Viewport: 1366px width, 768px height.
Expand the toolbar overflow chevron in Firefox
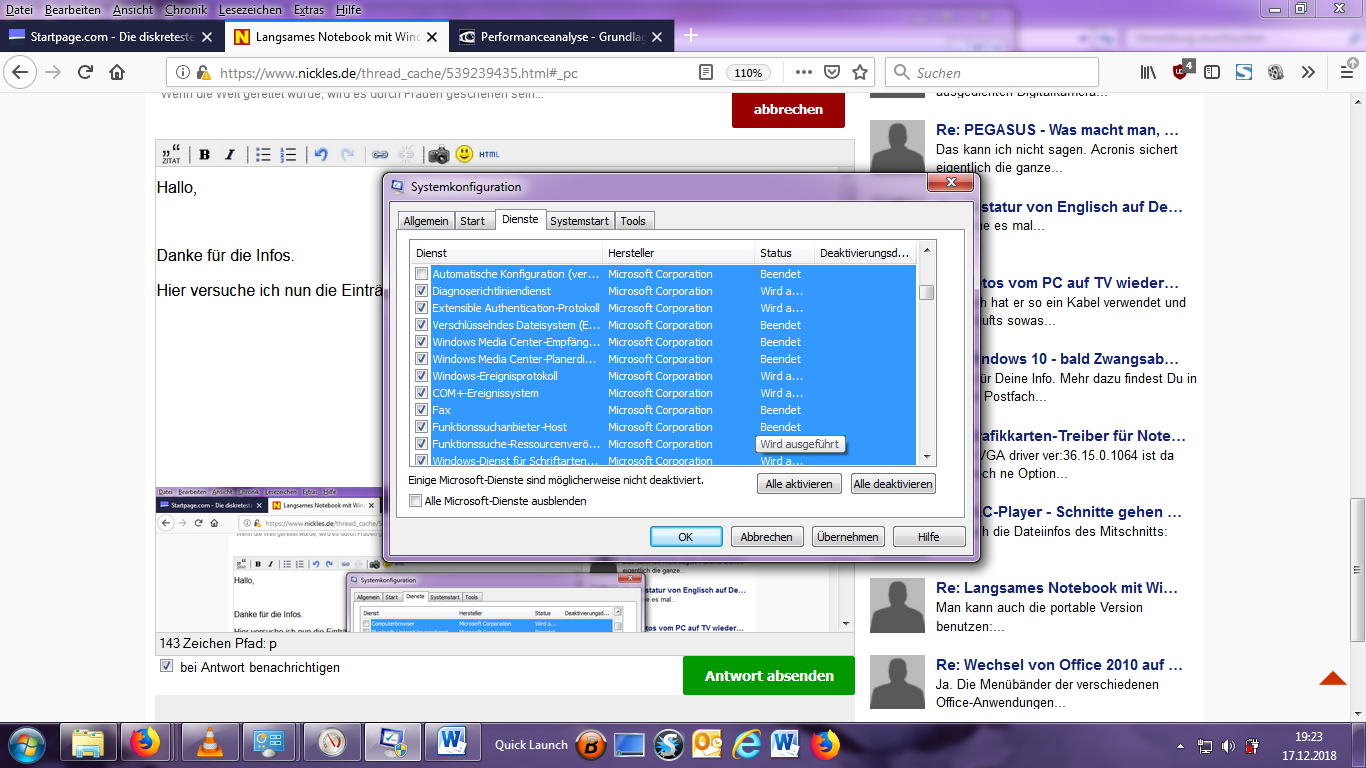[1308, 72]
